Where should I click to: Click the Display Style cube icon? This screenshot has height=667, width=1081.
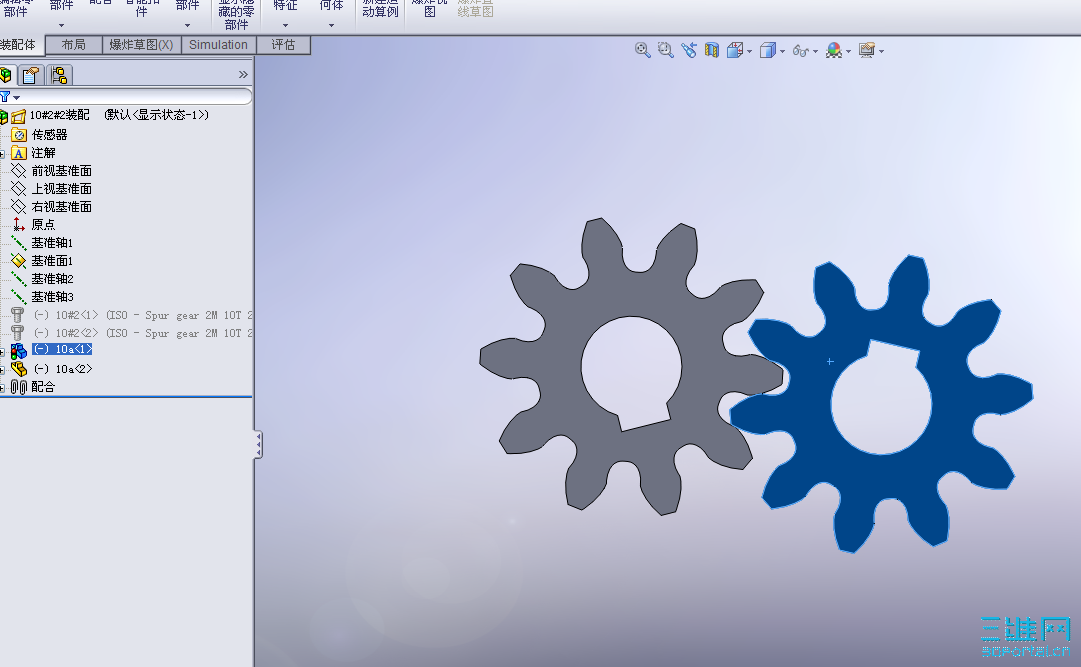tap(767, 50)
